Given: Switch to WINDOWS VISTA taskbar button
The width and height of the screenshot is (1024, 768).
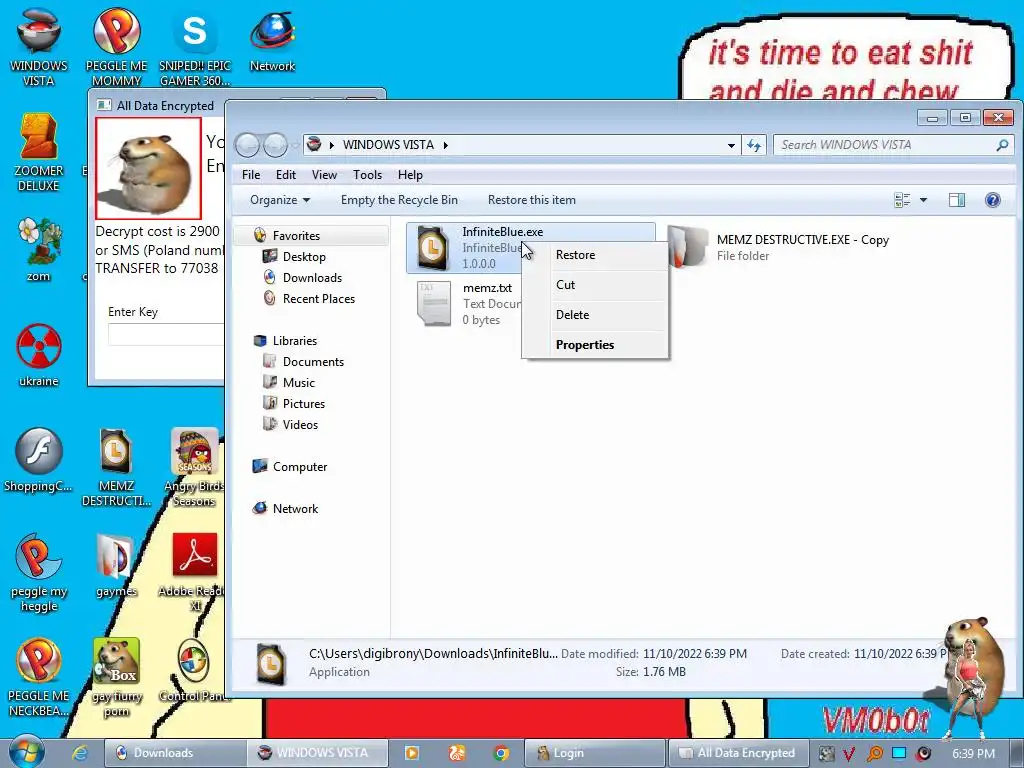Looking at the screenshot, I should 317,753.
